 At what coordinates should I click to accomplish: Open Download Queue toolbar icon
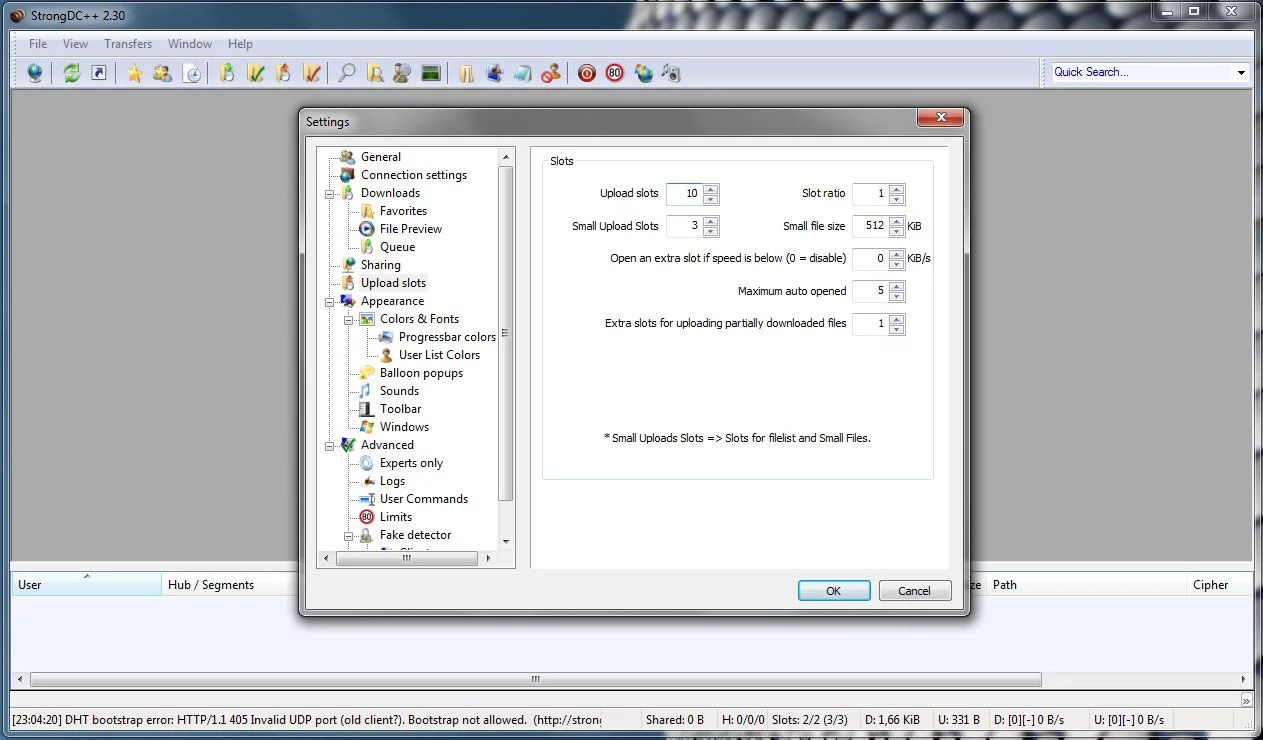coord(227,73)
